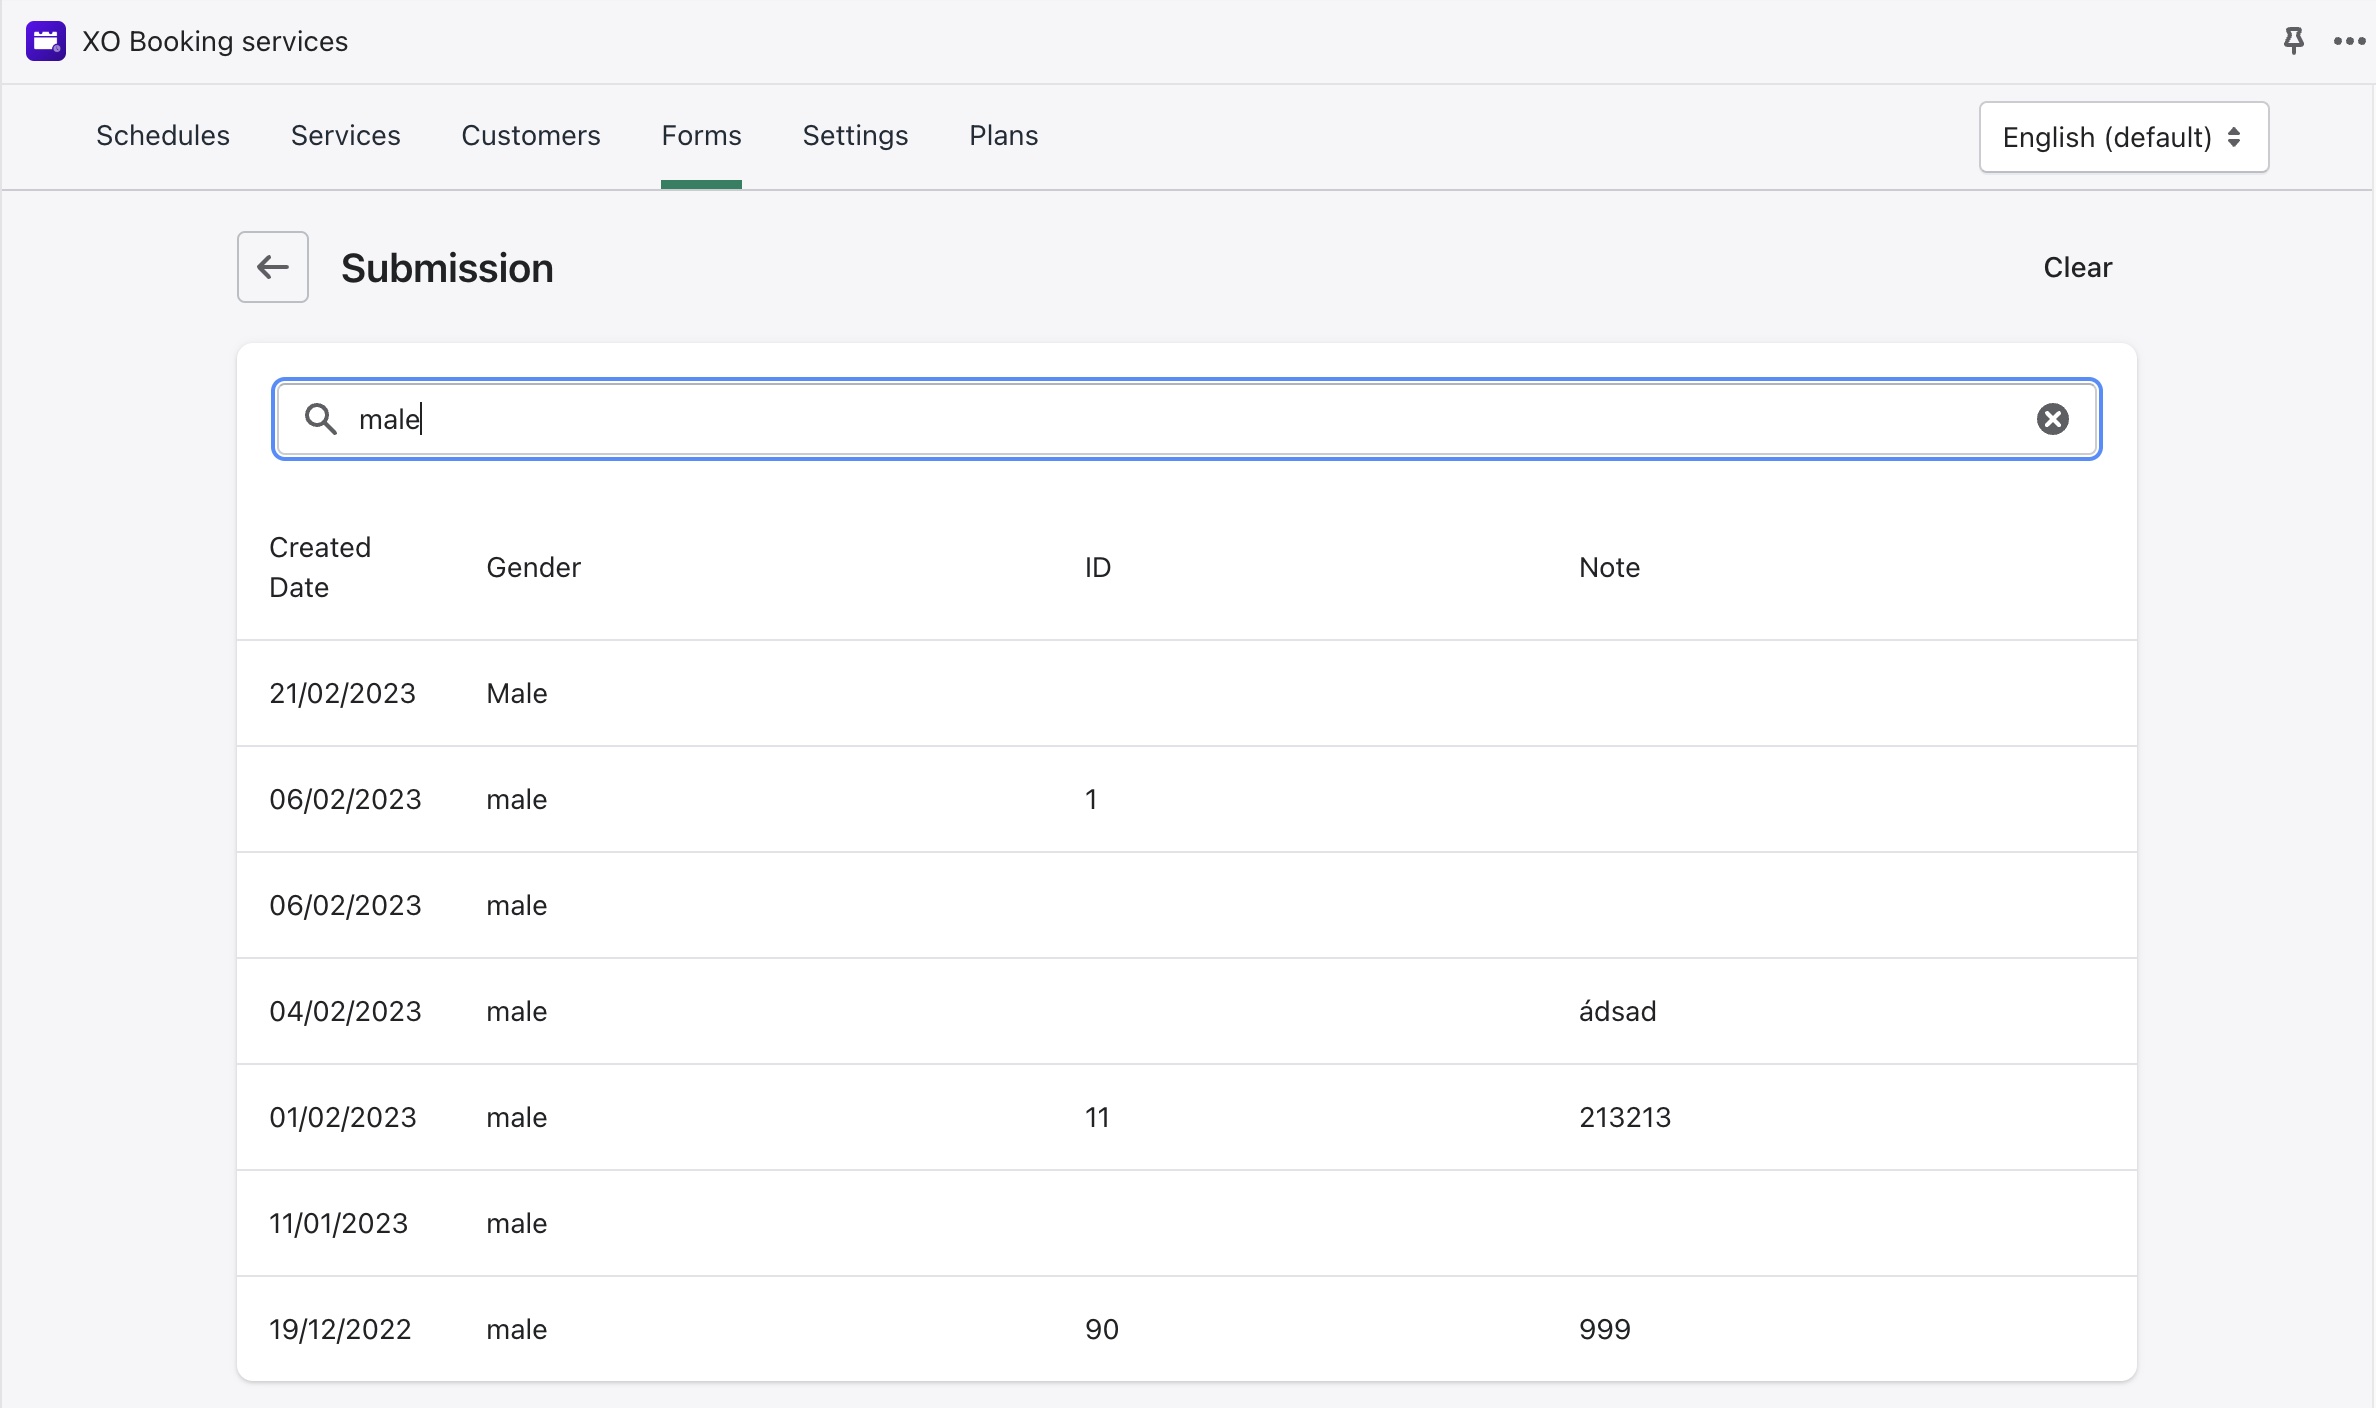
Task: Click the XO Booking services app icon
Action: [x=46, y=41]
